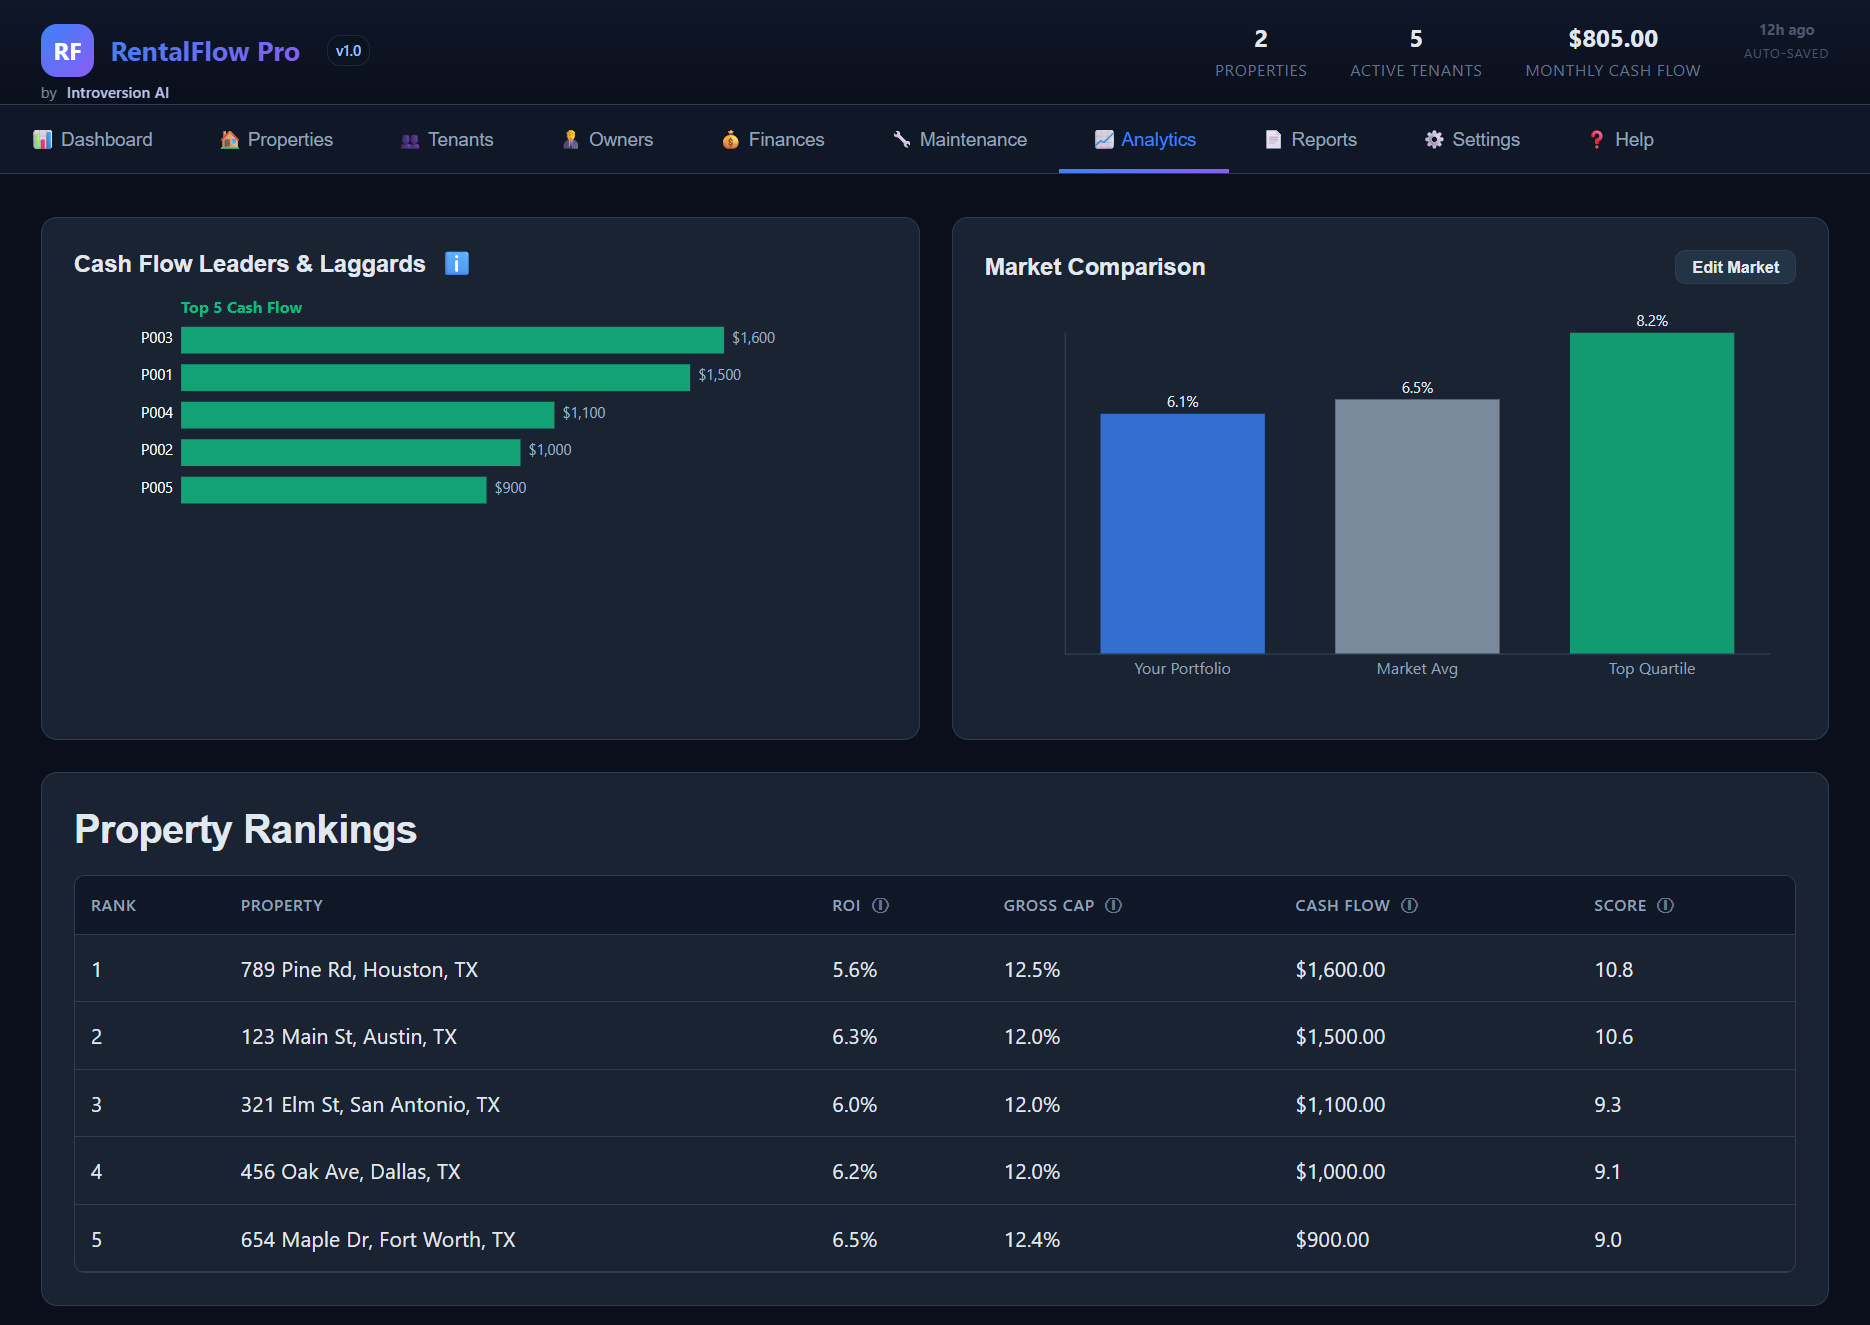
Task: Click the RentalFlow Pro RF logo
Action: 67,50
